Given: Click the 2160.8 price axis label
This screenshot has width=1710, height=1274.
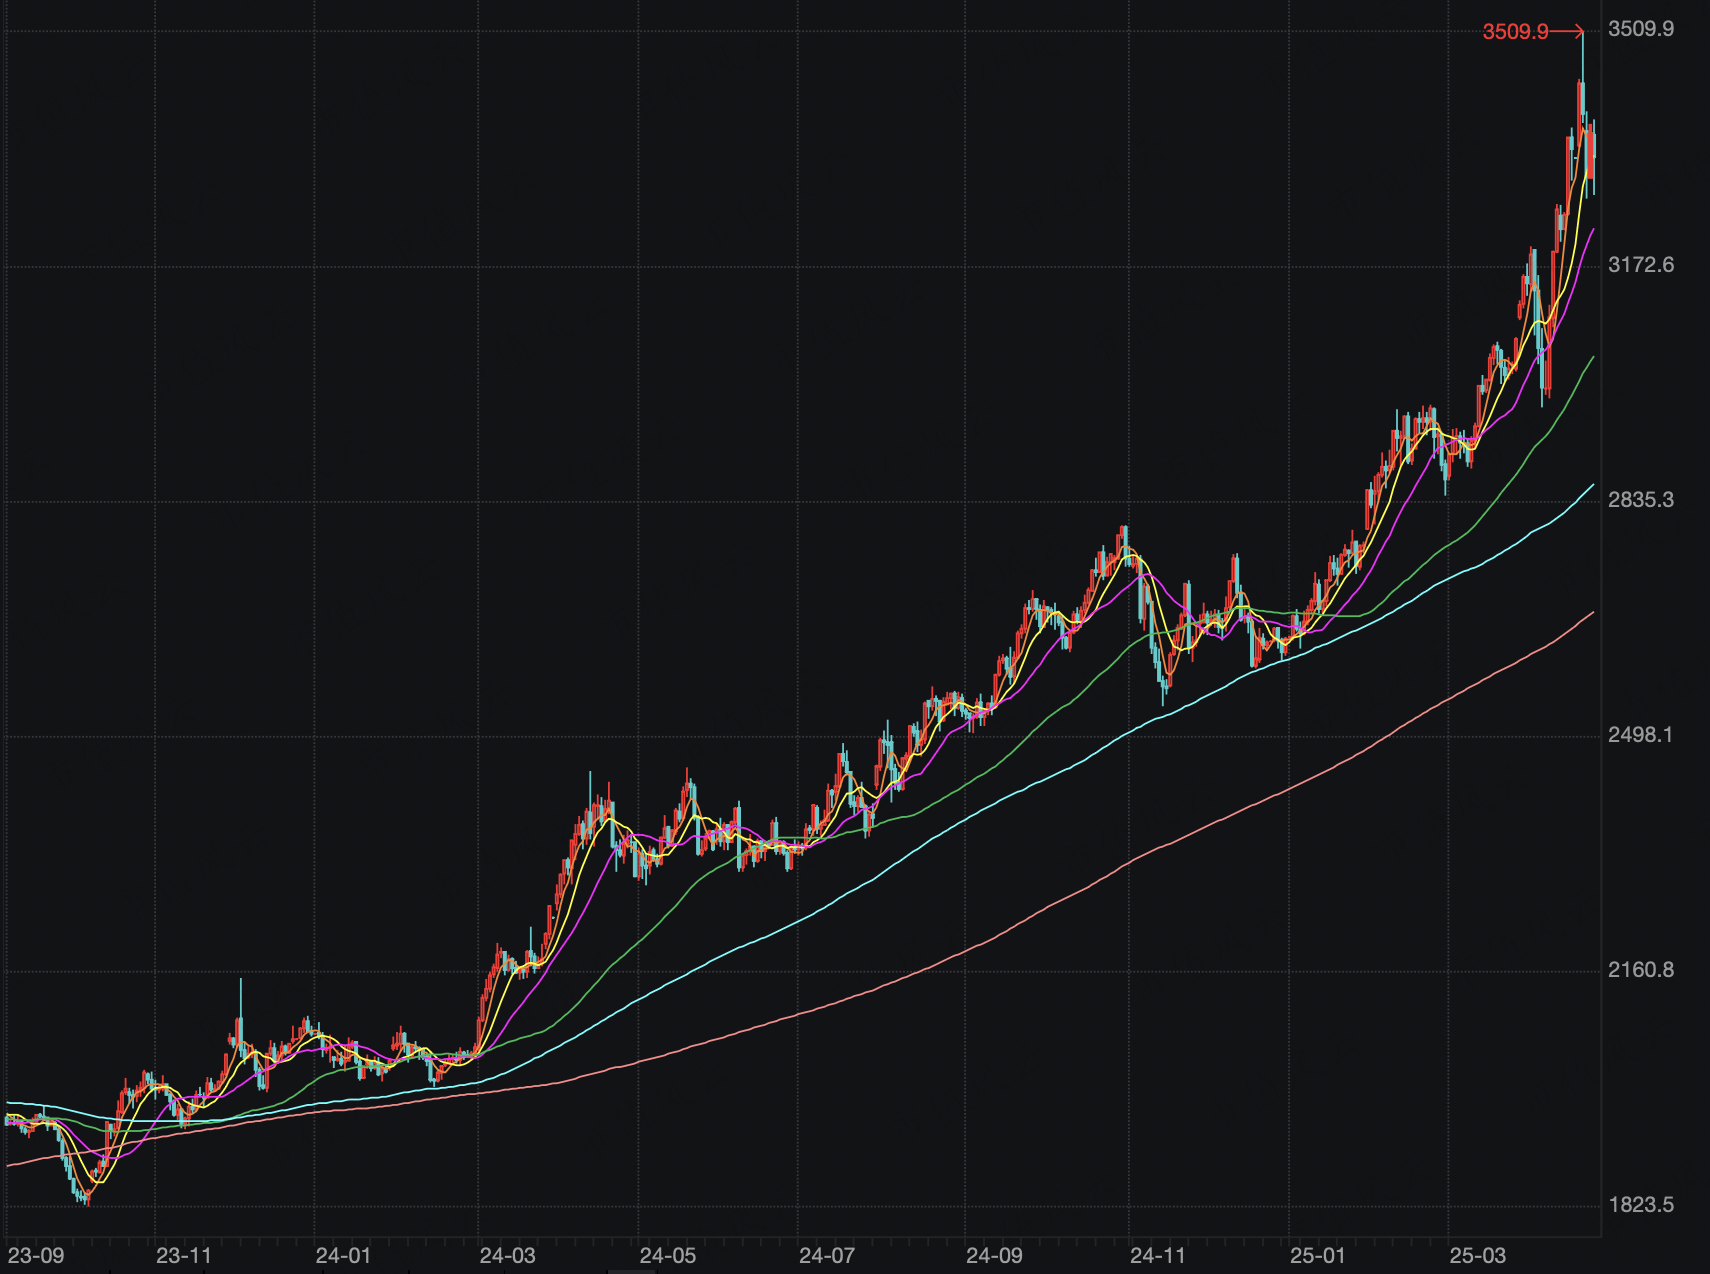Looking at the screenshot, I should [1641, 970].
